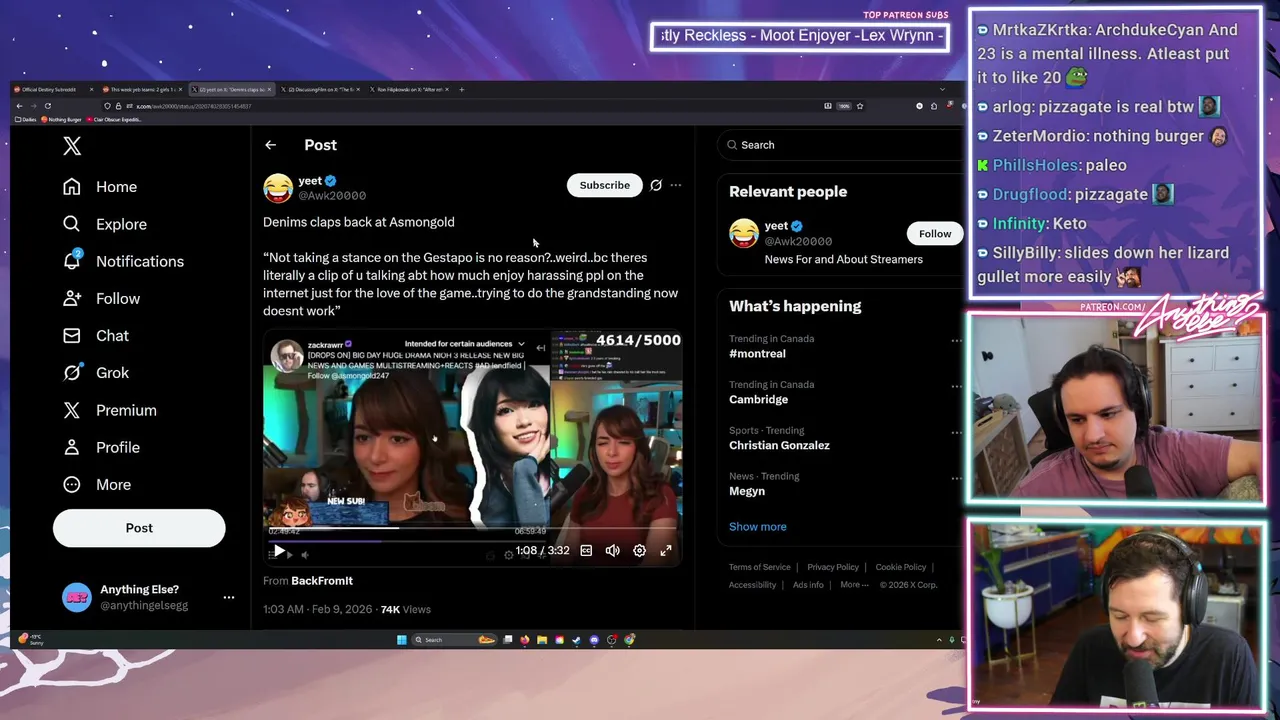Switch to the Ron Filipkowski on X tab
Screen dimensions: 1280x720
pos(409,89)
